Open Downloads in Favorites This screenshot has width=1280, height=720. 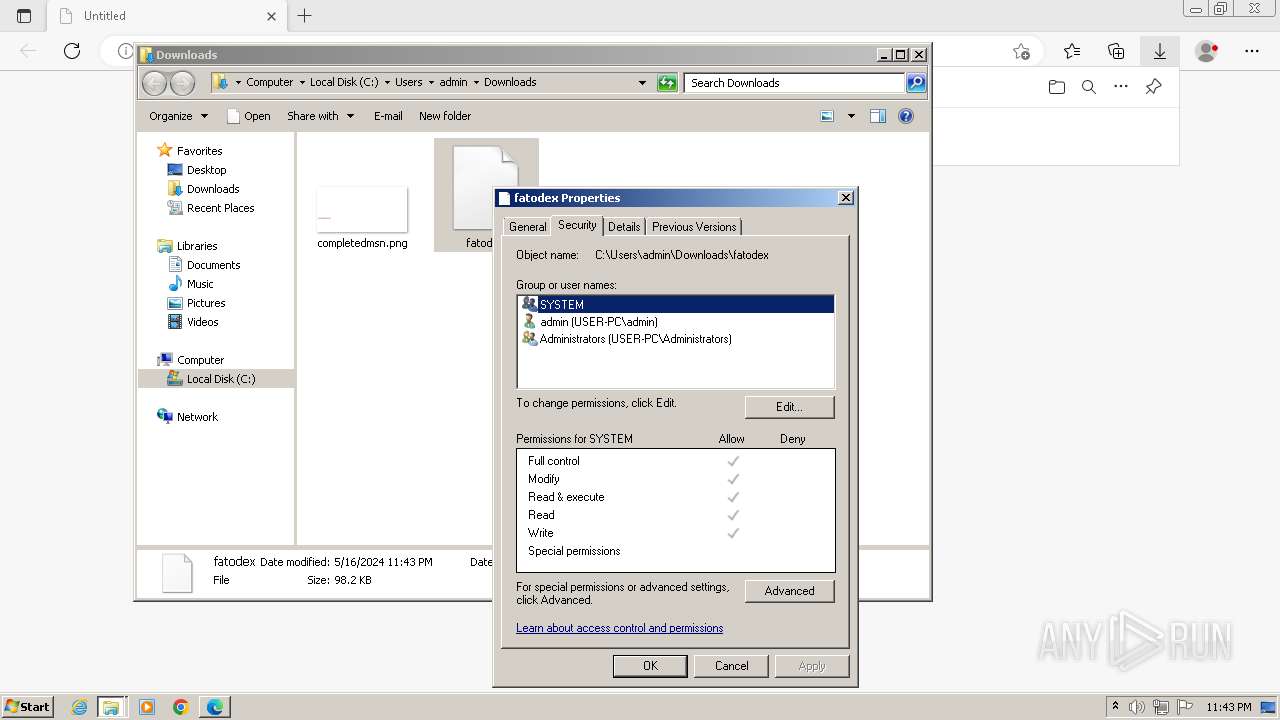213,189
